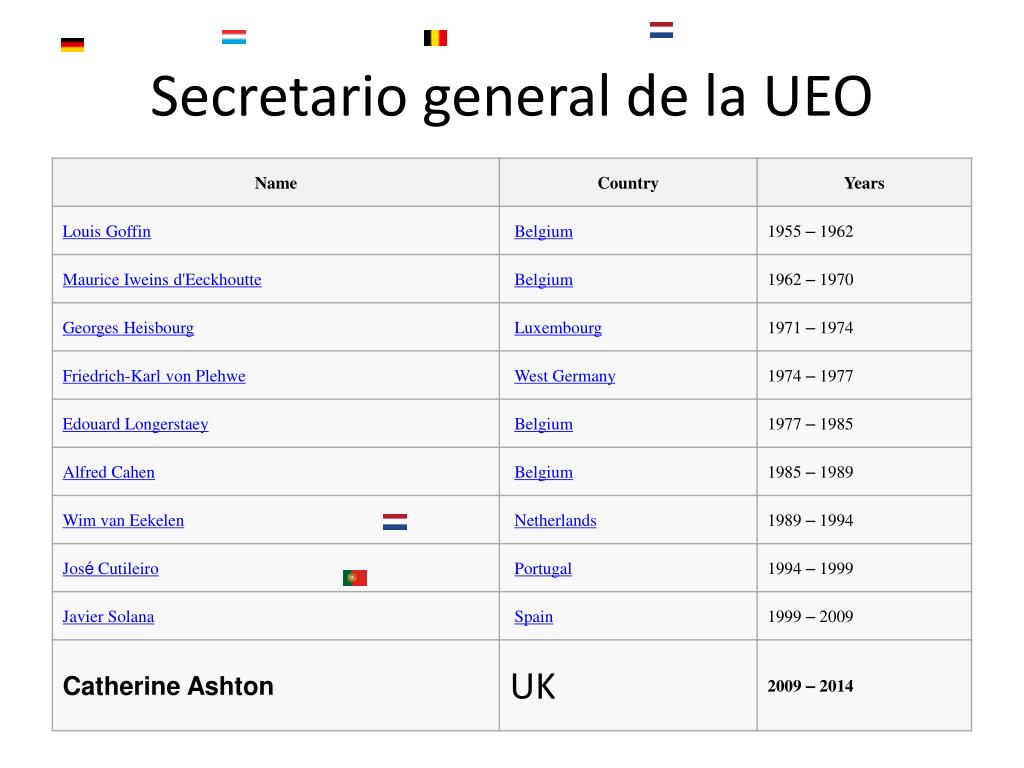Open Maurice Iweins d'Eeckhoutte link
1024x768 pixels.
162,280
